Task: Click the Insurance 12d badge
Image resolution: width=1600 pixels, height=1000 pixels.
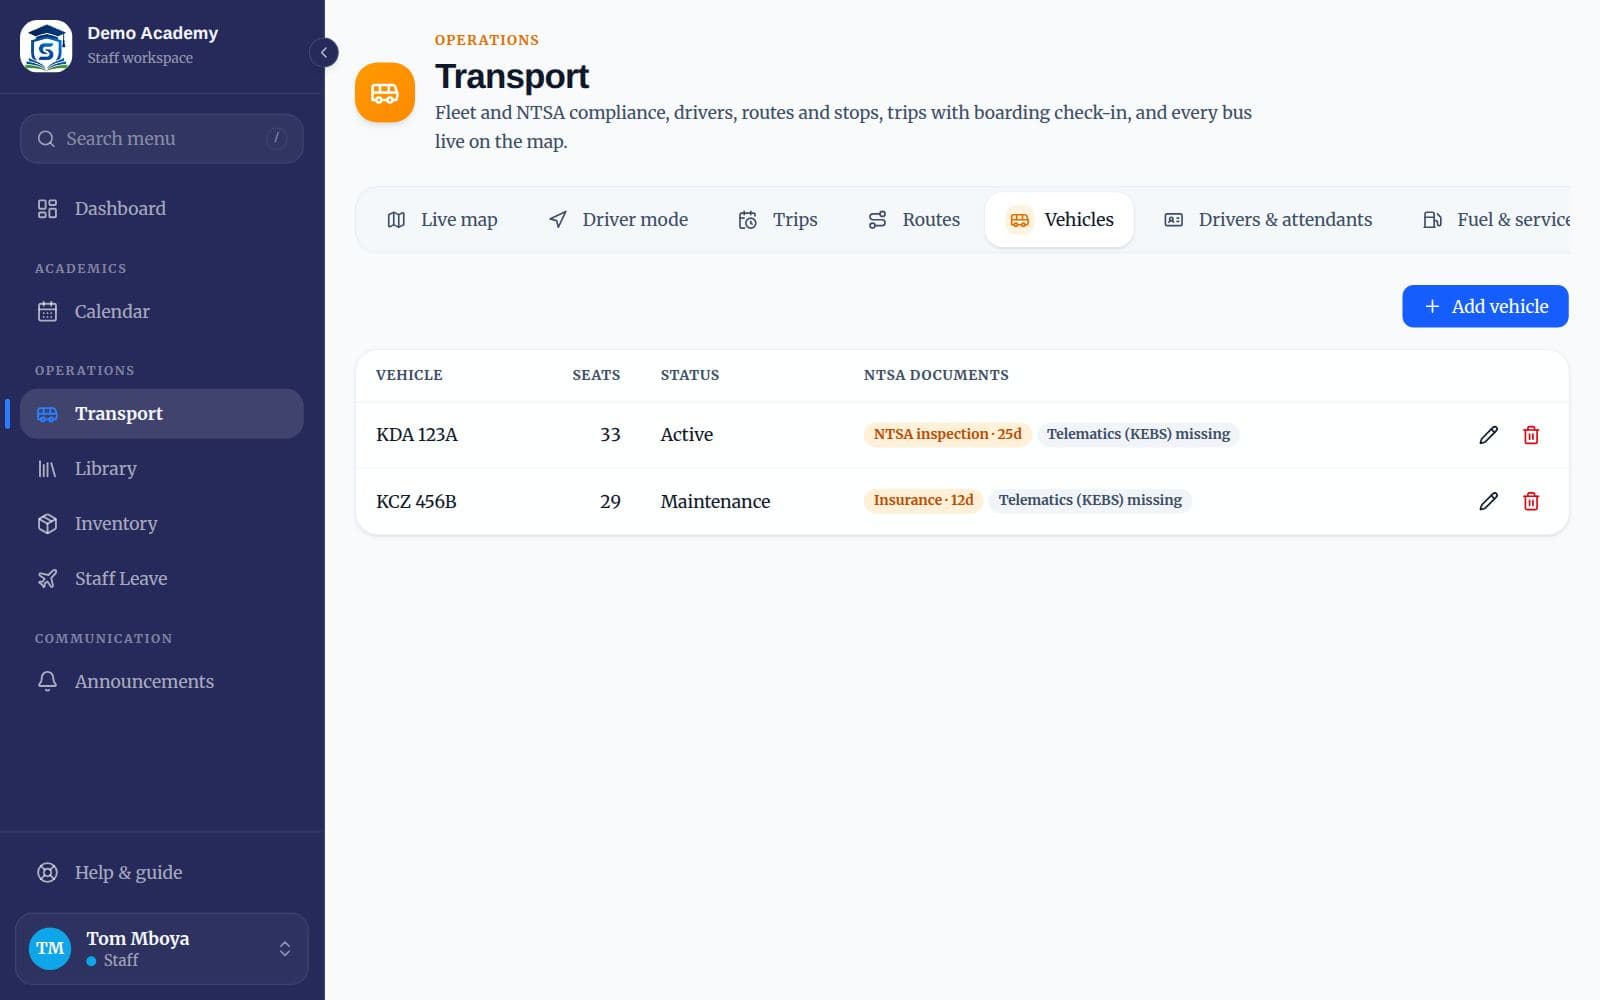Action: pyautogui.click(x=923, y=500)
